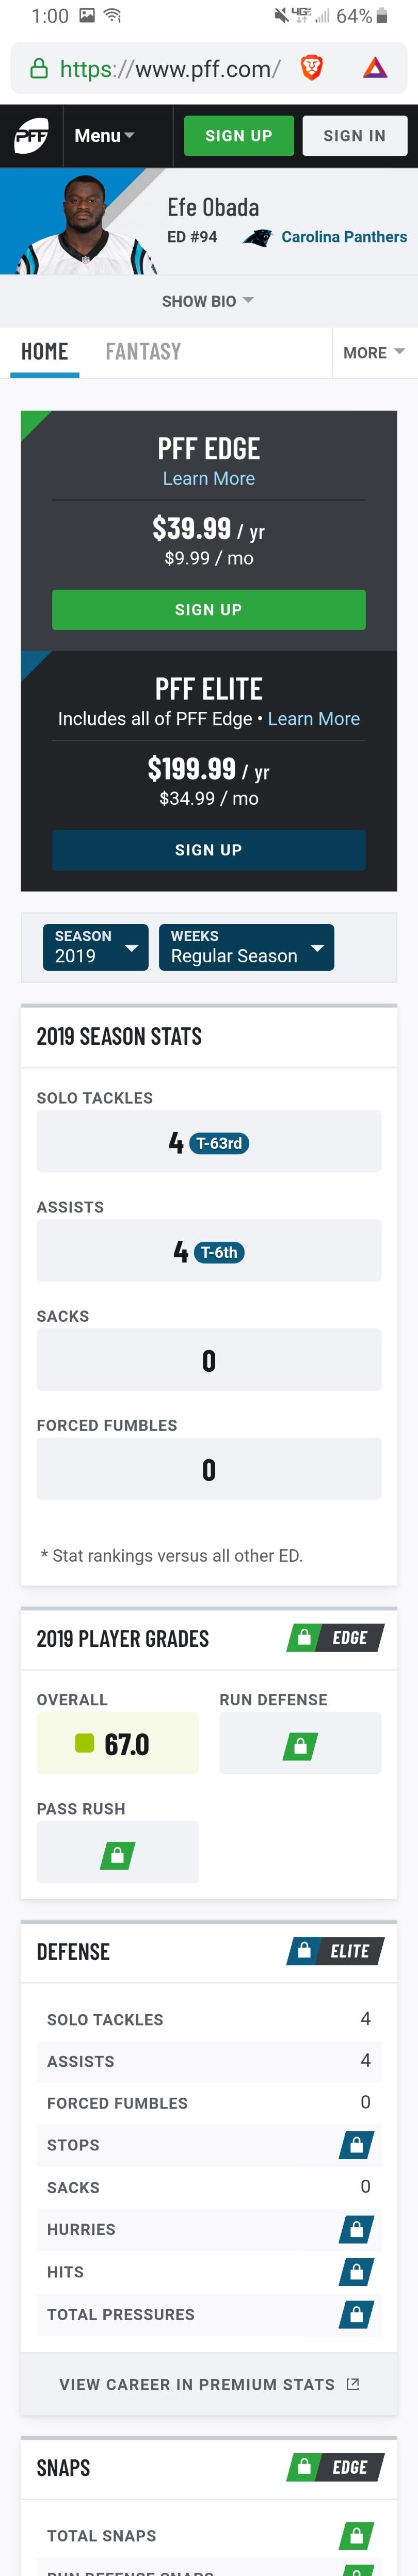Tap the Brave rewards triangle icon
Screen dimensions: 418x2576
click(x=375, y=68)
